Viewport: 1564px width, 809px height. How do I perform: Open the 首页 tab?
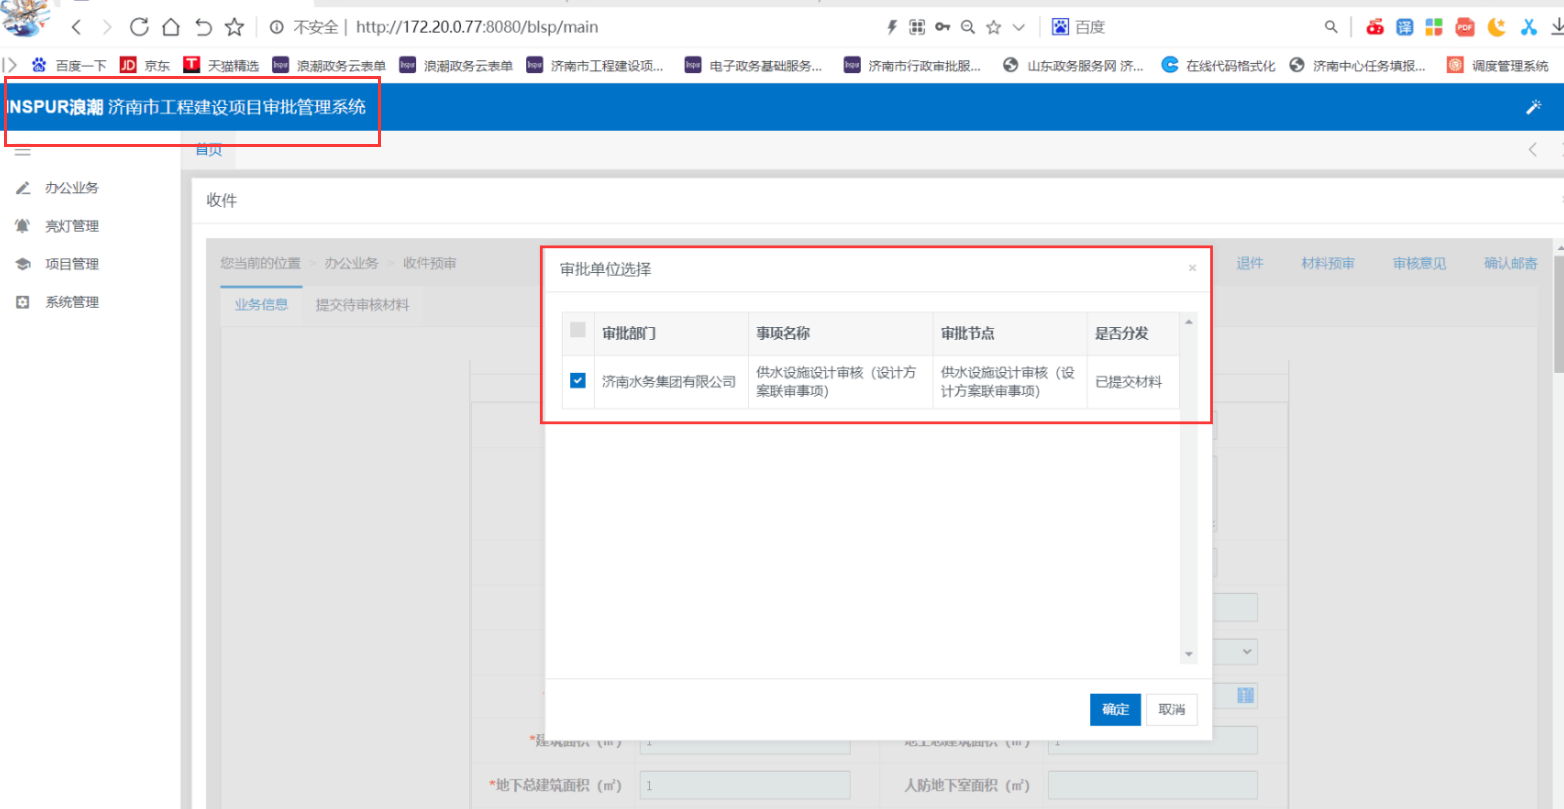(x=208, y=150)
